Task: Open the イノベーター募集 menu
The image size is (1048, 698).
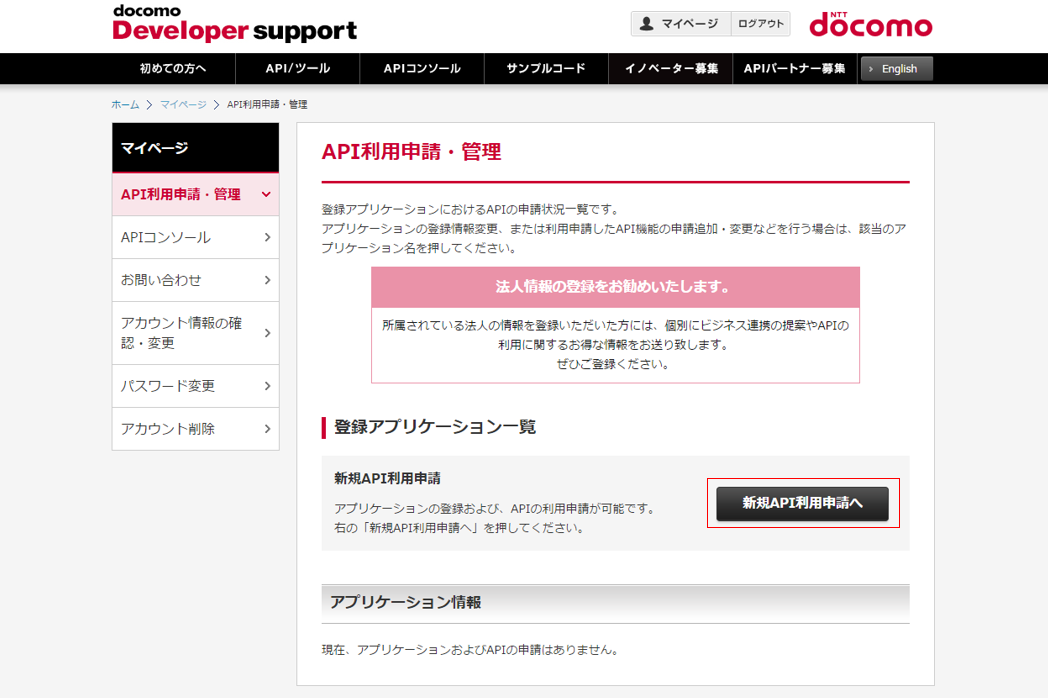Action: [x=671, y=68]
